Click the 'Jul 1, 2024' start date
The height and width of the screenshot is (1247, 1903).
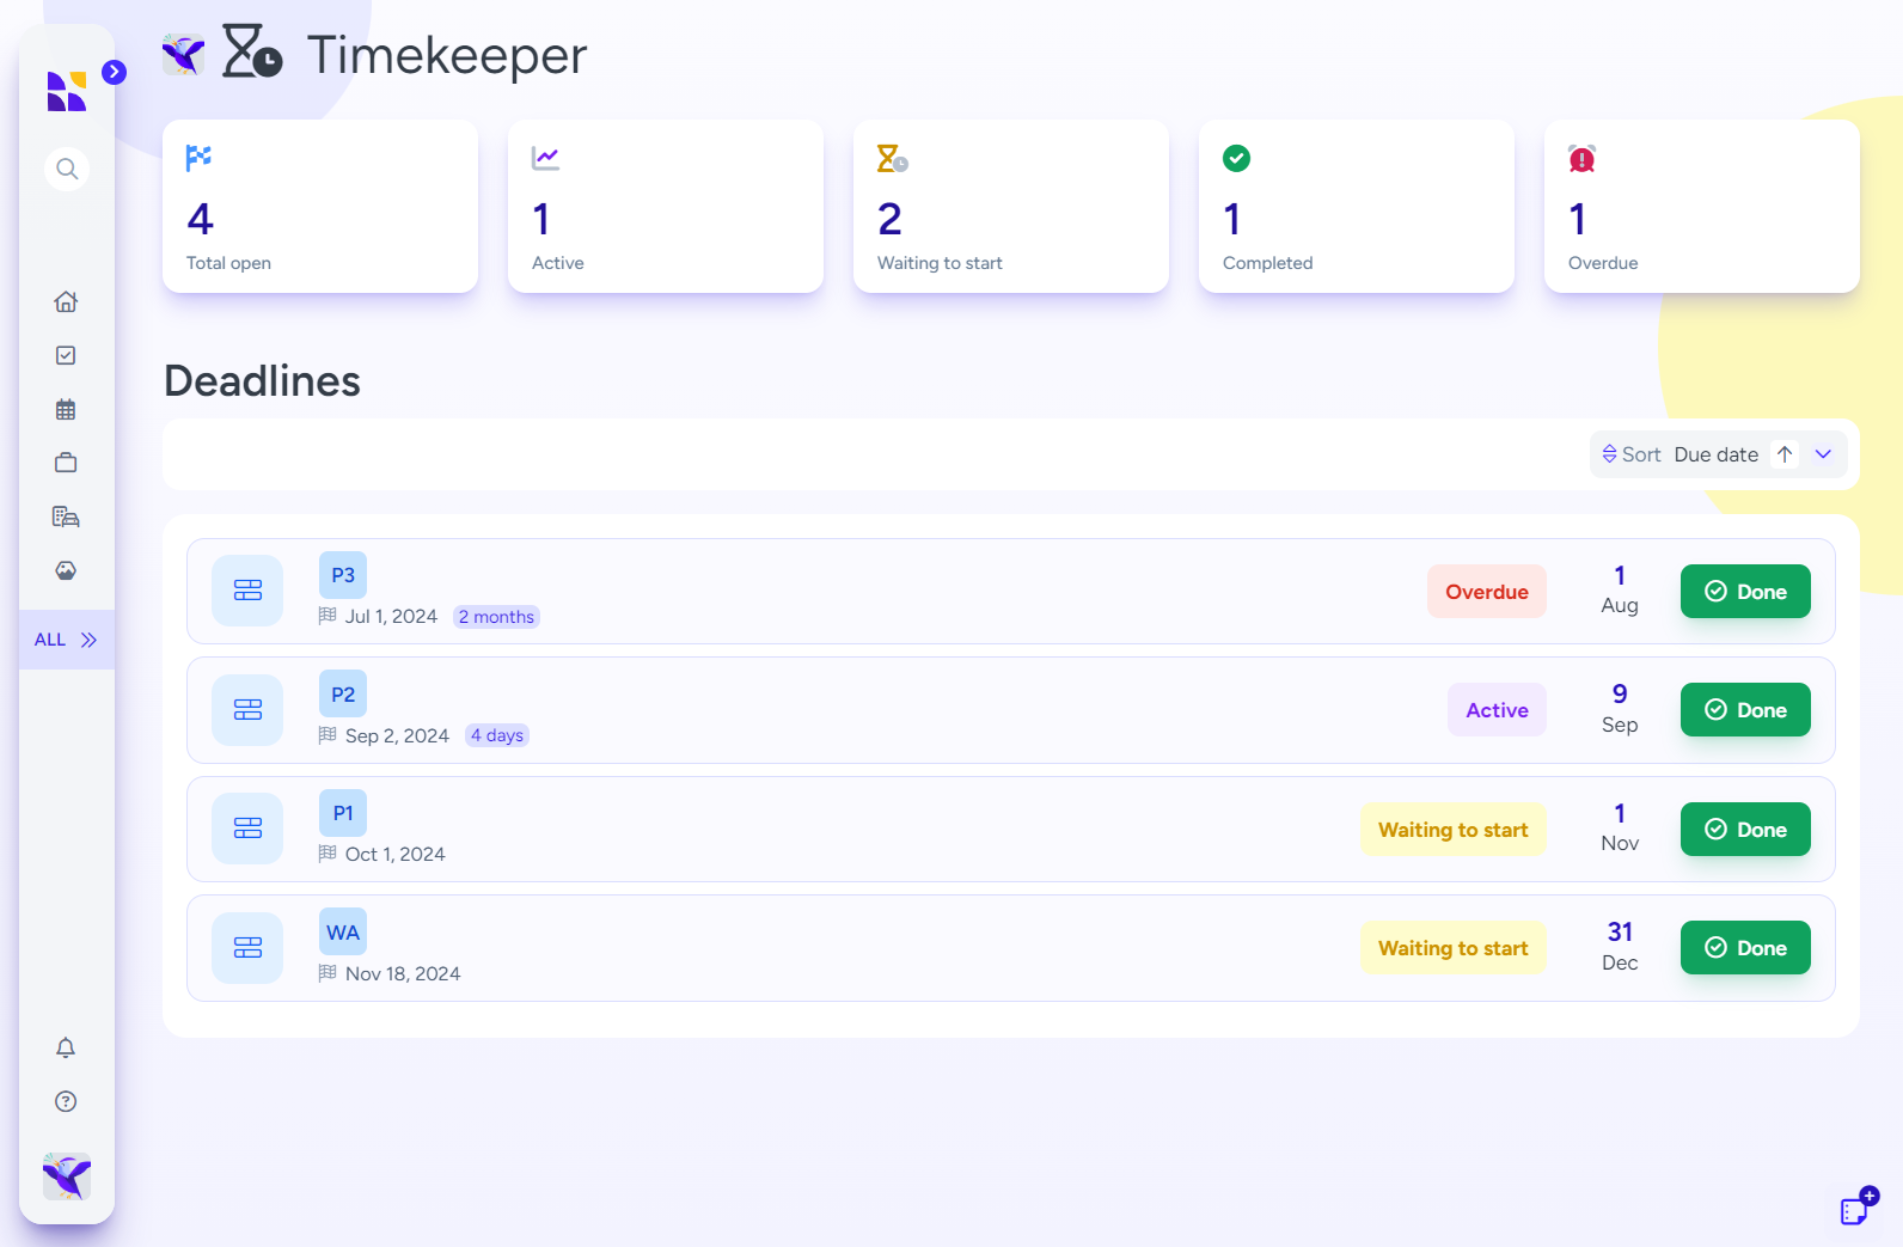click(x=391, y=616)
